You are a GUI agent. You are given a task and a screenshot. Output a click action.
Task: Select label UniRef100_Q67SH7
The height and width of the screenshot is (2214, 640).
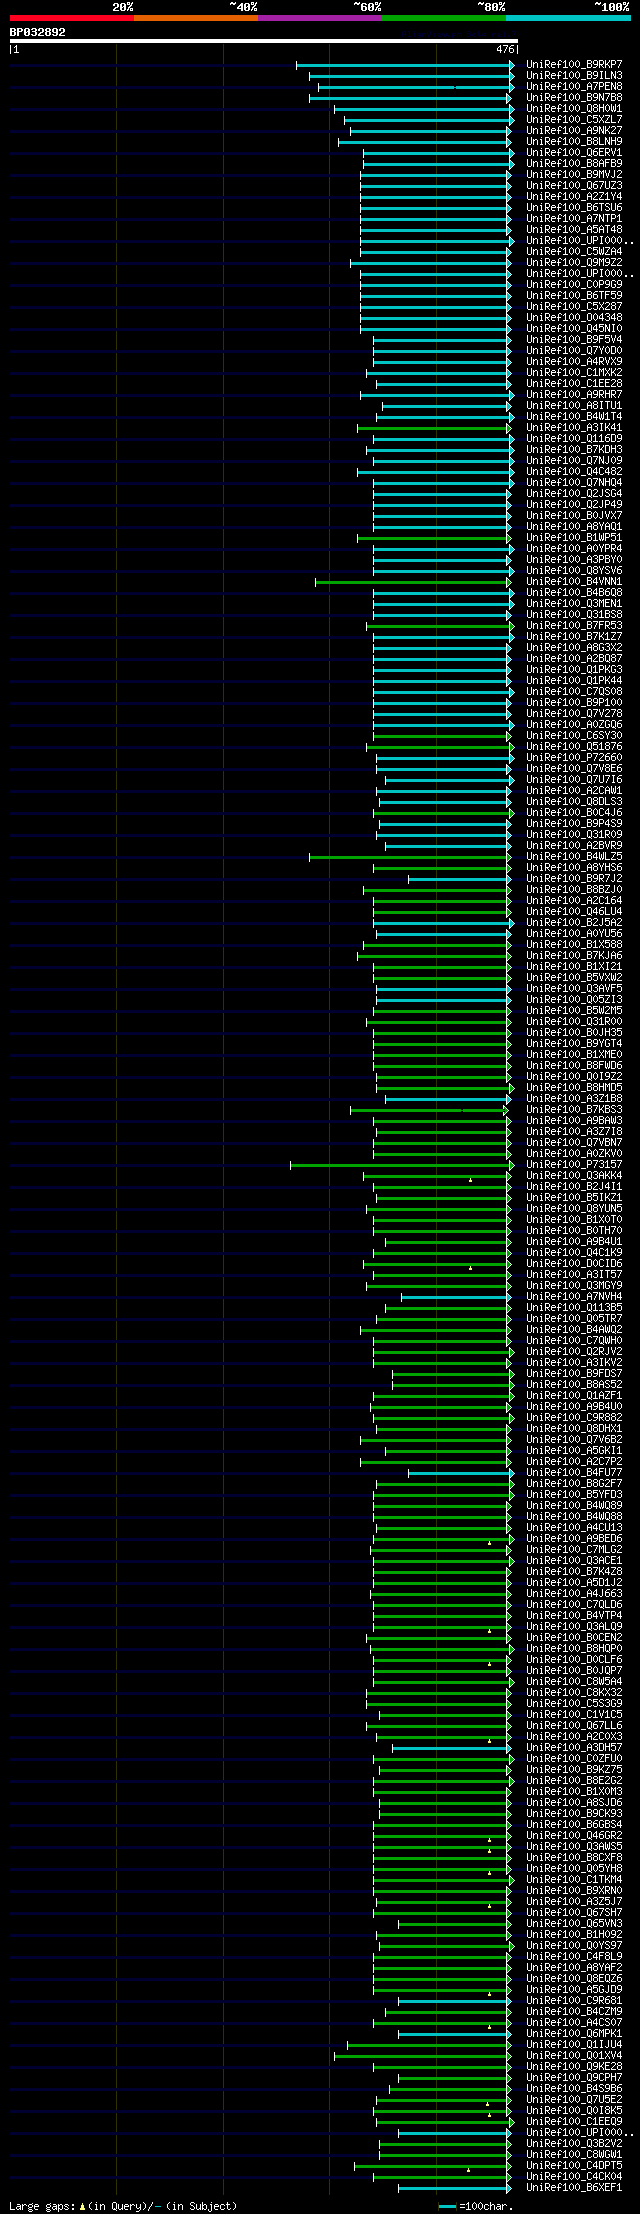pos(574,1912)
